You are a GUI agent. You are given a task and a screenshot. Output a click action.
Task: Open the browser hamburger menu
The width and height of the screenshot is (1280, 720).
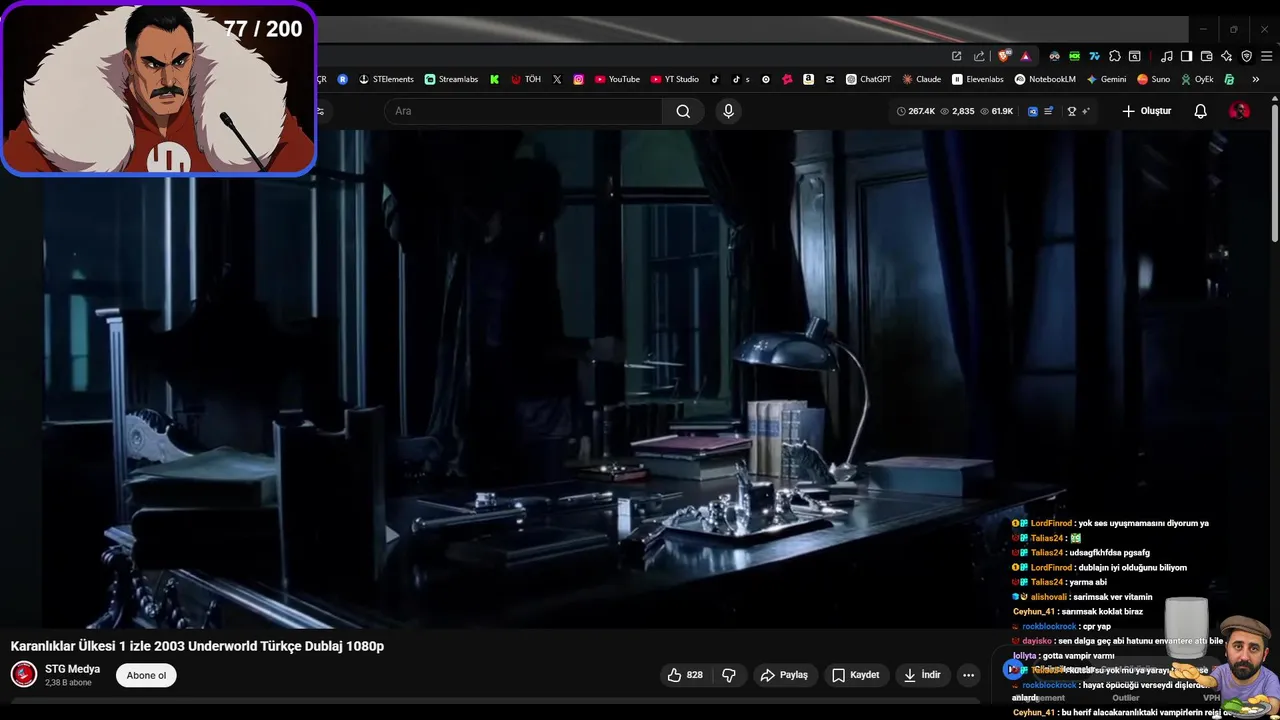[x=1267, y=56]
